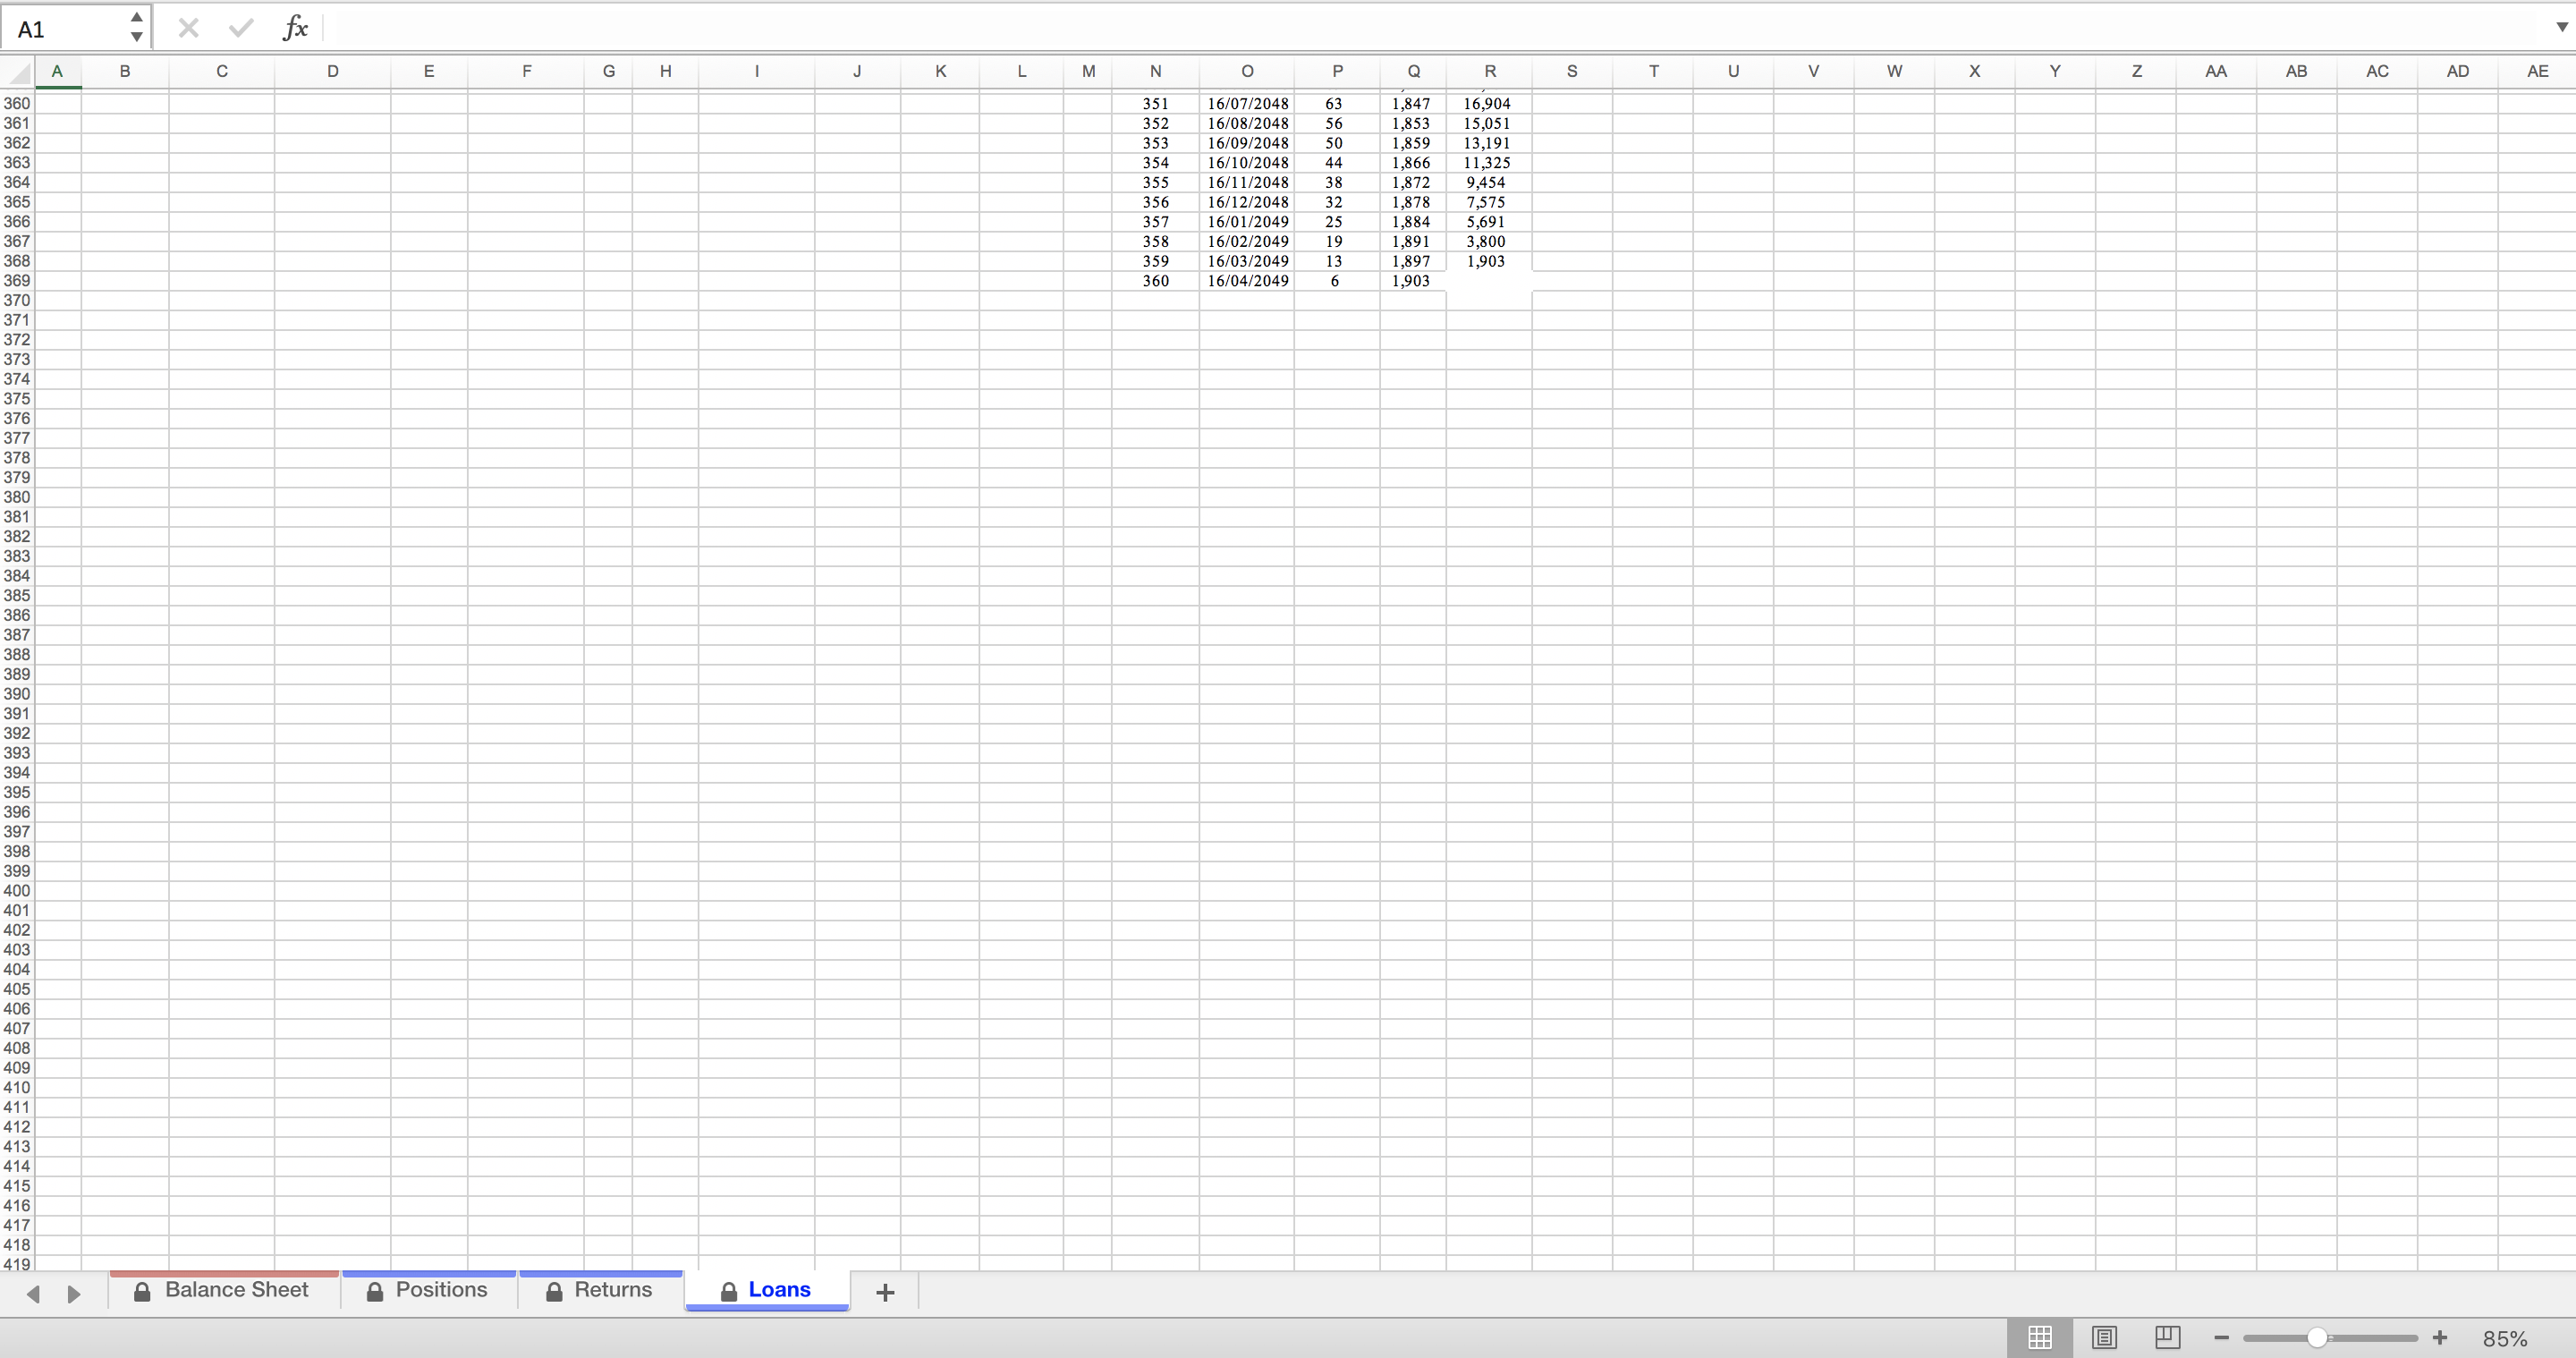Click cell containing 15,051
Screen dimensions: 2576x1358
pos(1489,123)
